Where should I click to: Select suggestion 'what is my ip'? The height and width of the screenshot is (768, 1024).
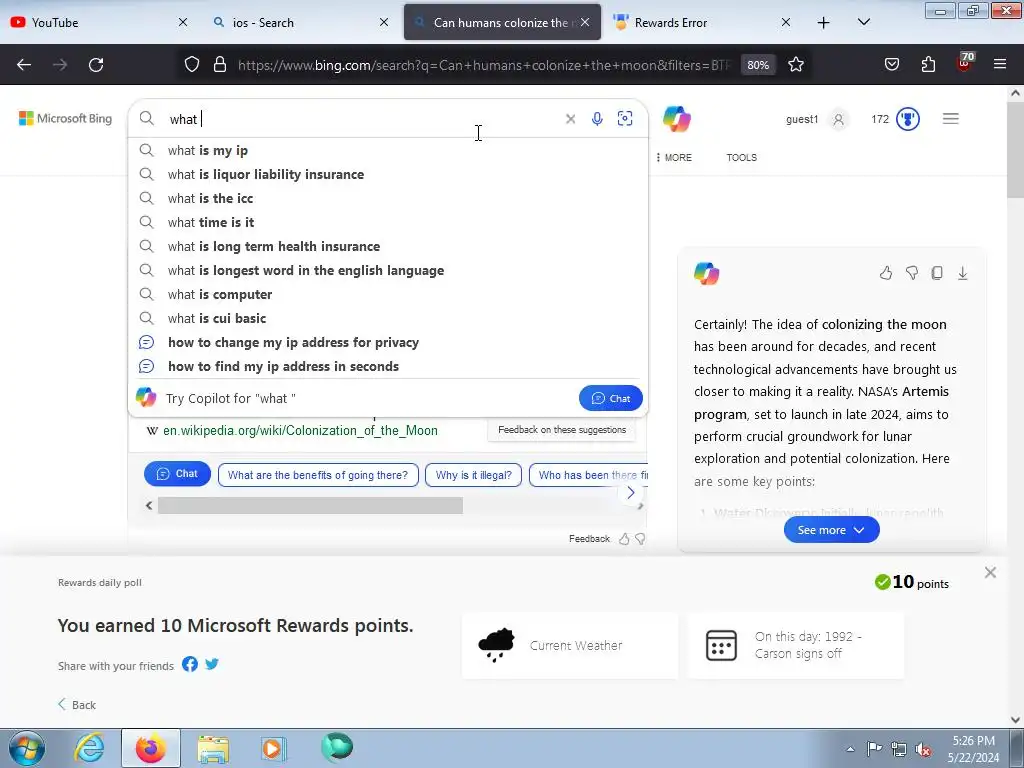(388, 150)
